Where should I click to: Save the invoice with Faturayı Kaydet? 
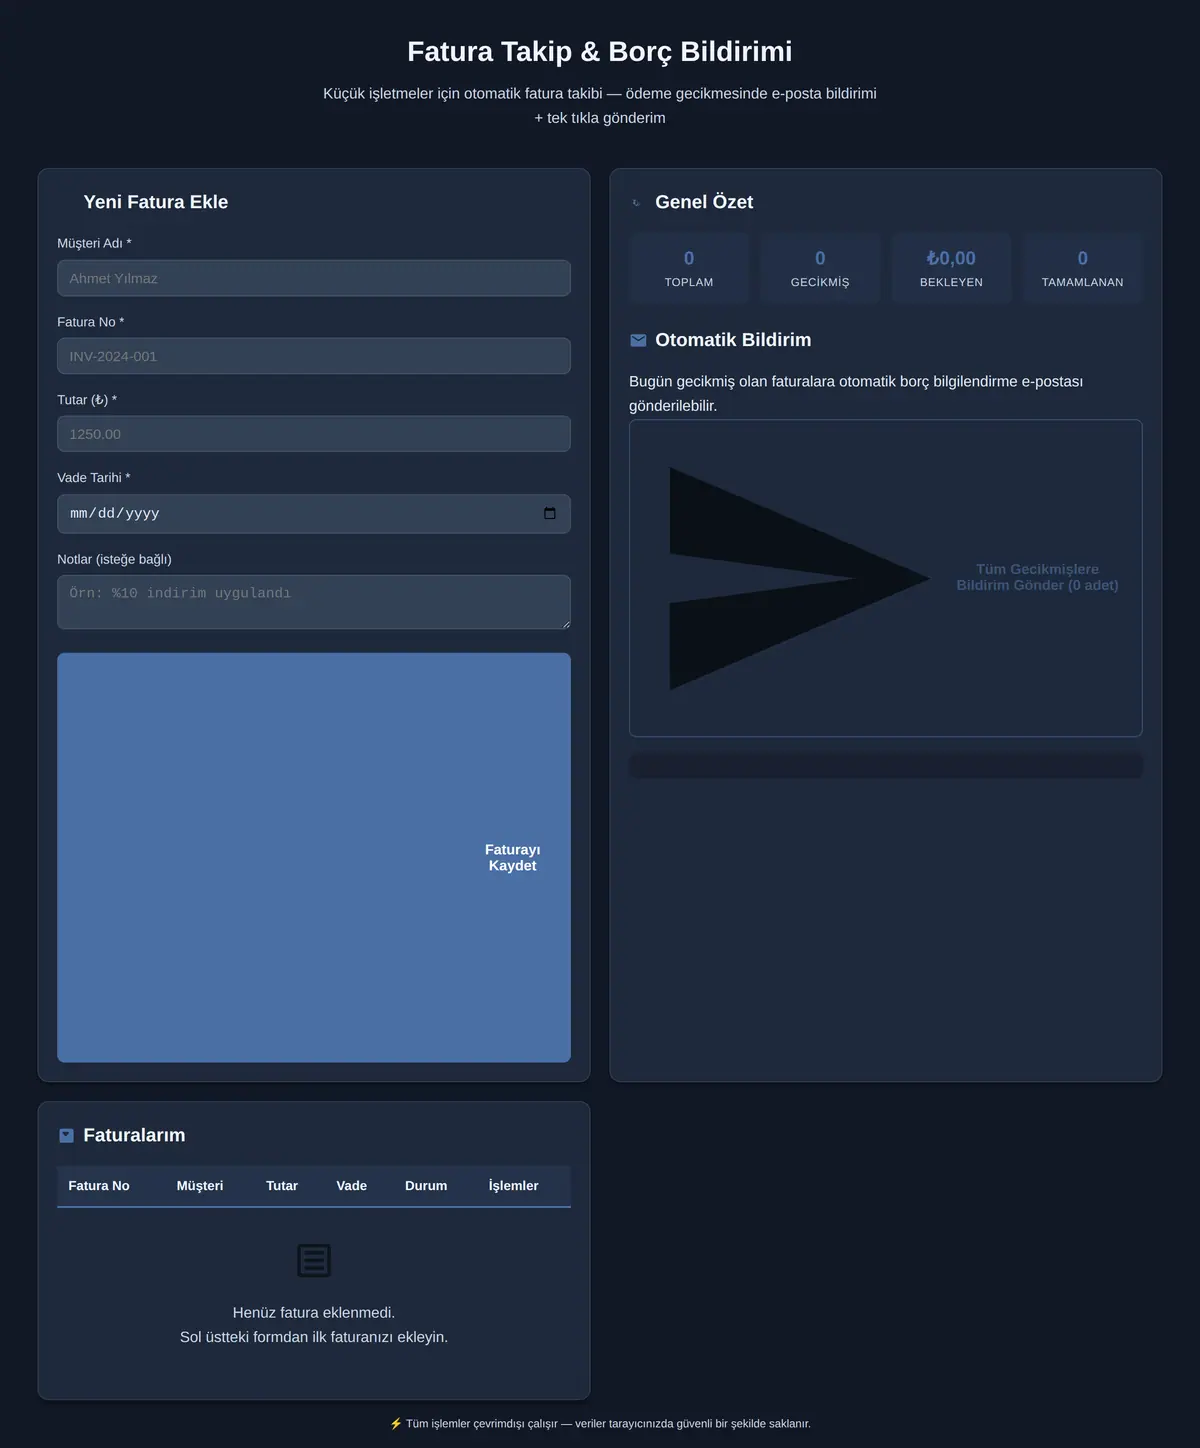(314, 857)
